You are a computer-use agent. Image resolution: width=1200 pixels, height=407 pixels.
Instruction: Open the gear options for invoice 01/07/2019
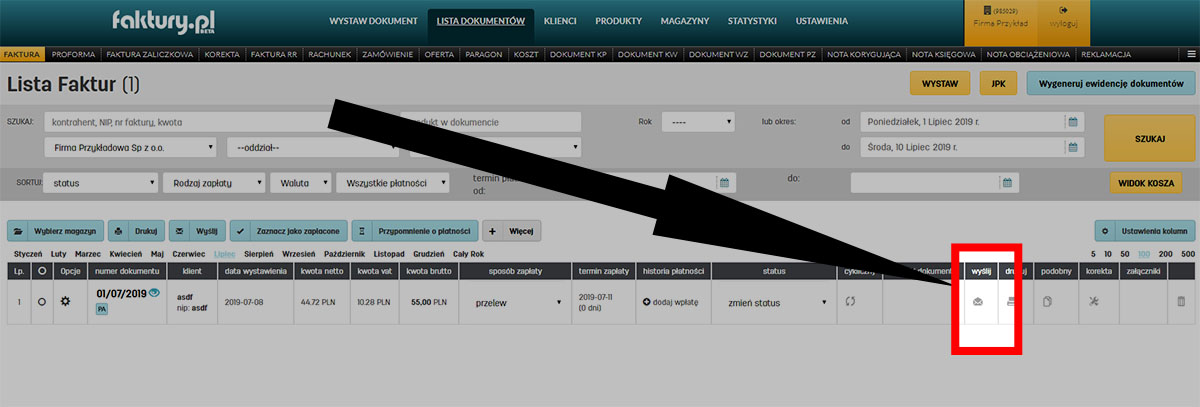pyautogui.click(x=65, y=301)
